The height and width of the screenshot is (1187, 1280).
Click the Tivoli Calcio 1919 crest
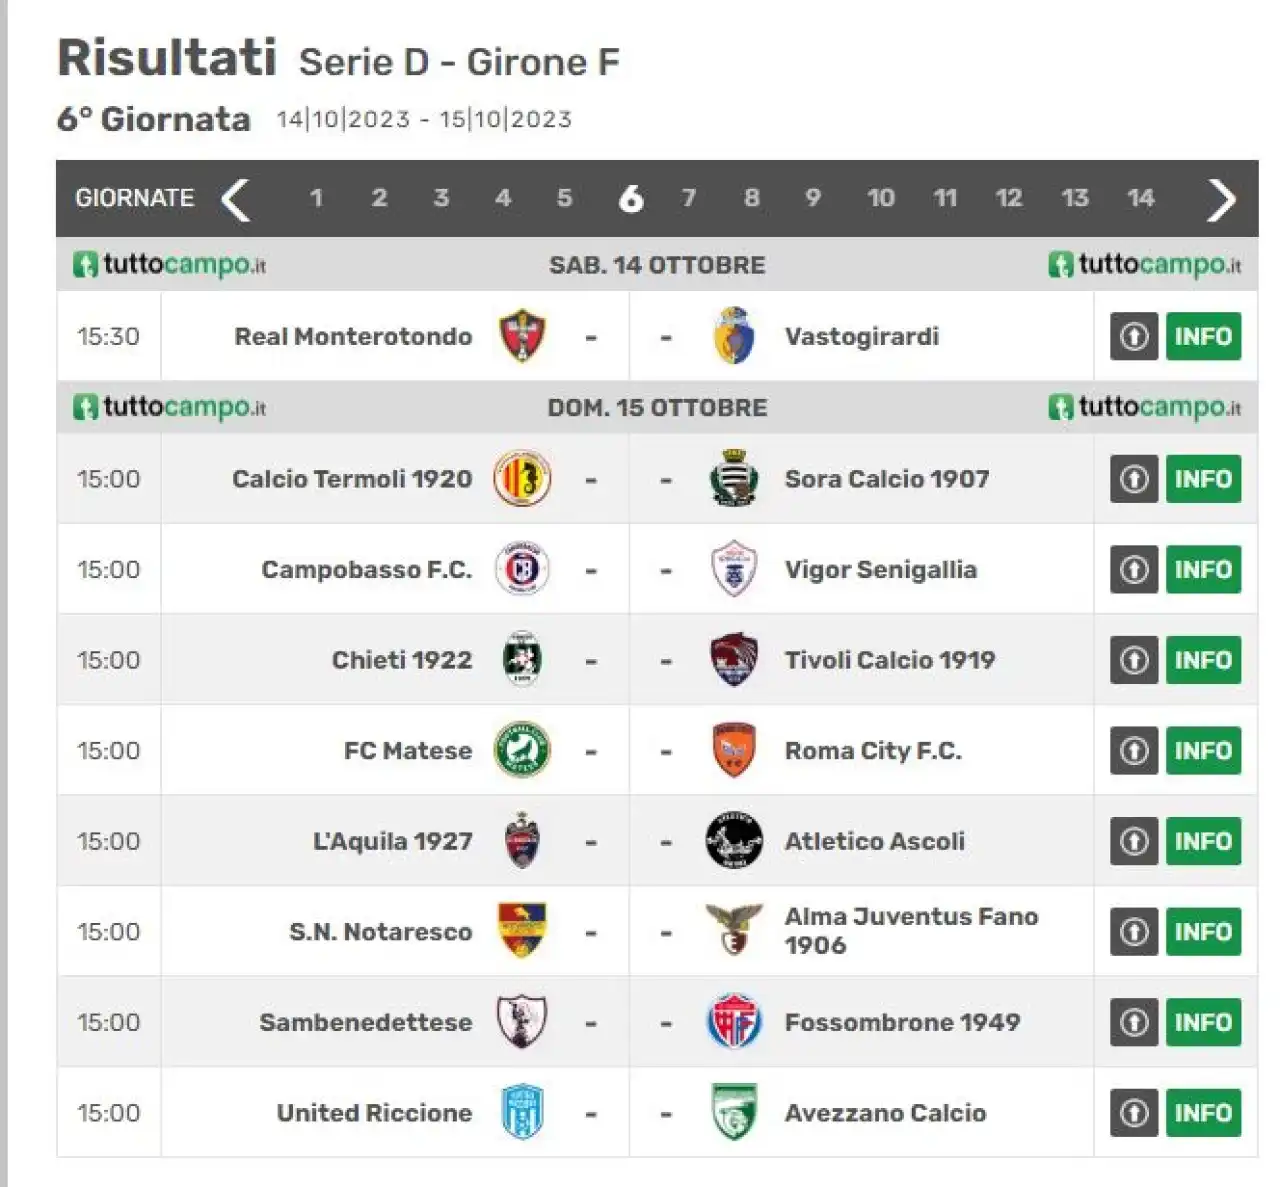click(x=733, y=660)
